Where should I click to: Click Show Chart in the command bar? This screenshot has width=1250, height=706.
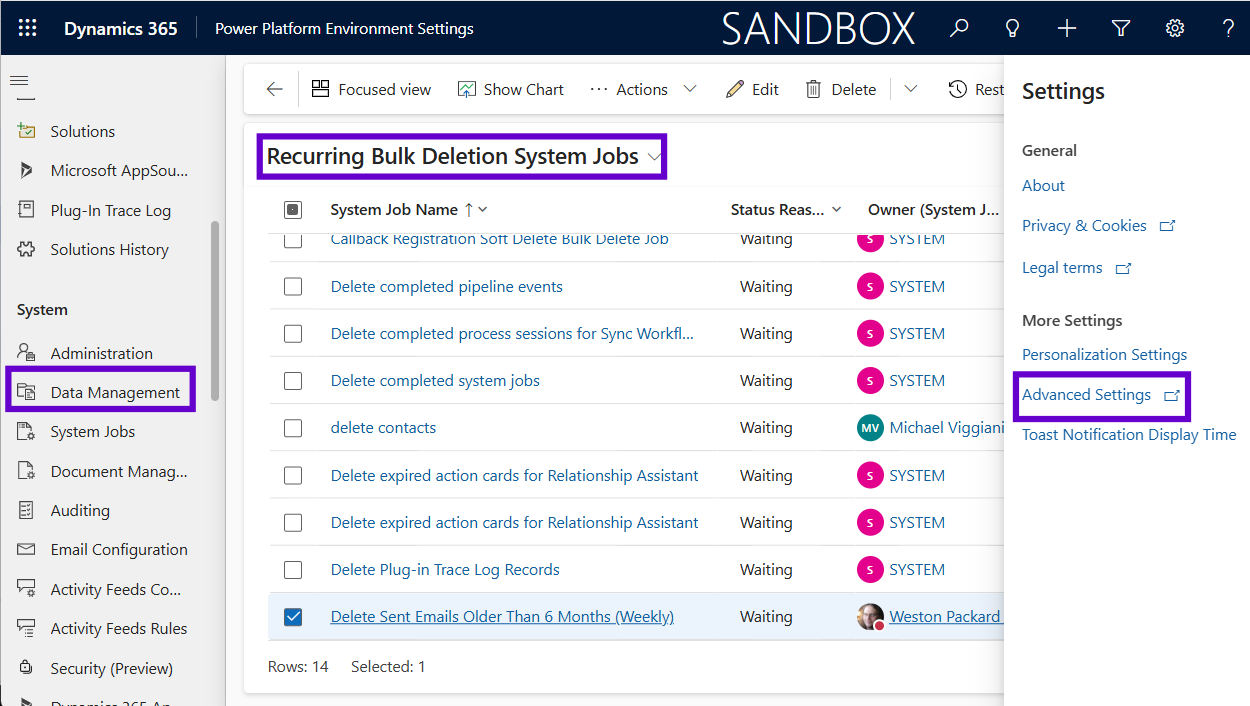tap(511, 89)
